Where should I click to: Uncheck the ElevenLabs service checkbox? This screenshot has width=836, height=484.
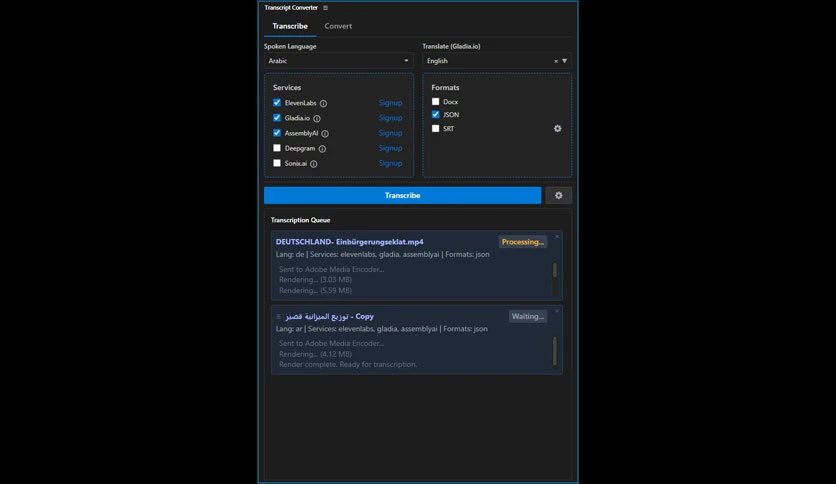[x=277, y=102]
